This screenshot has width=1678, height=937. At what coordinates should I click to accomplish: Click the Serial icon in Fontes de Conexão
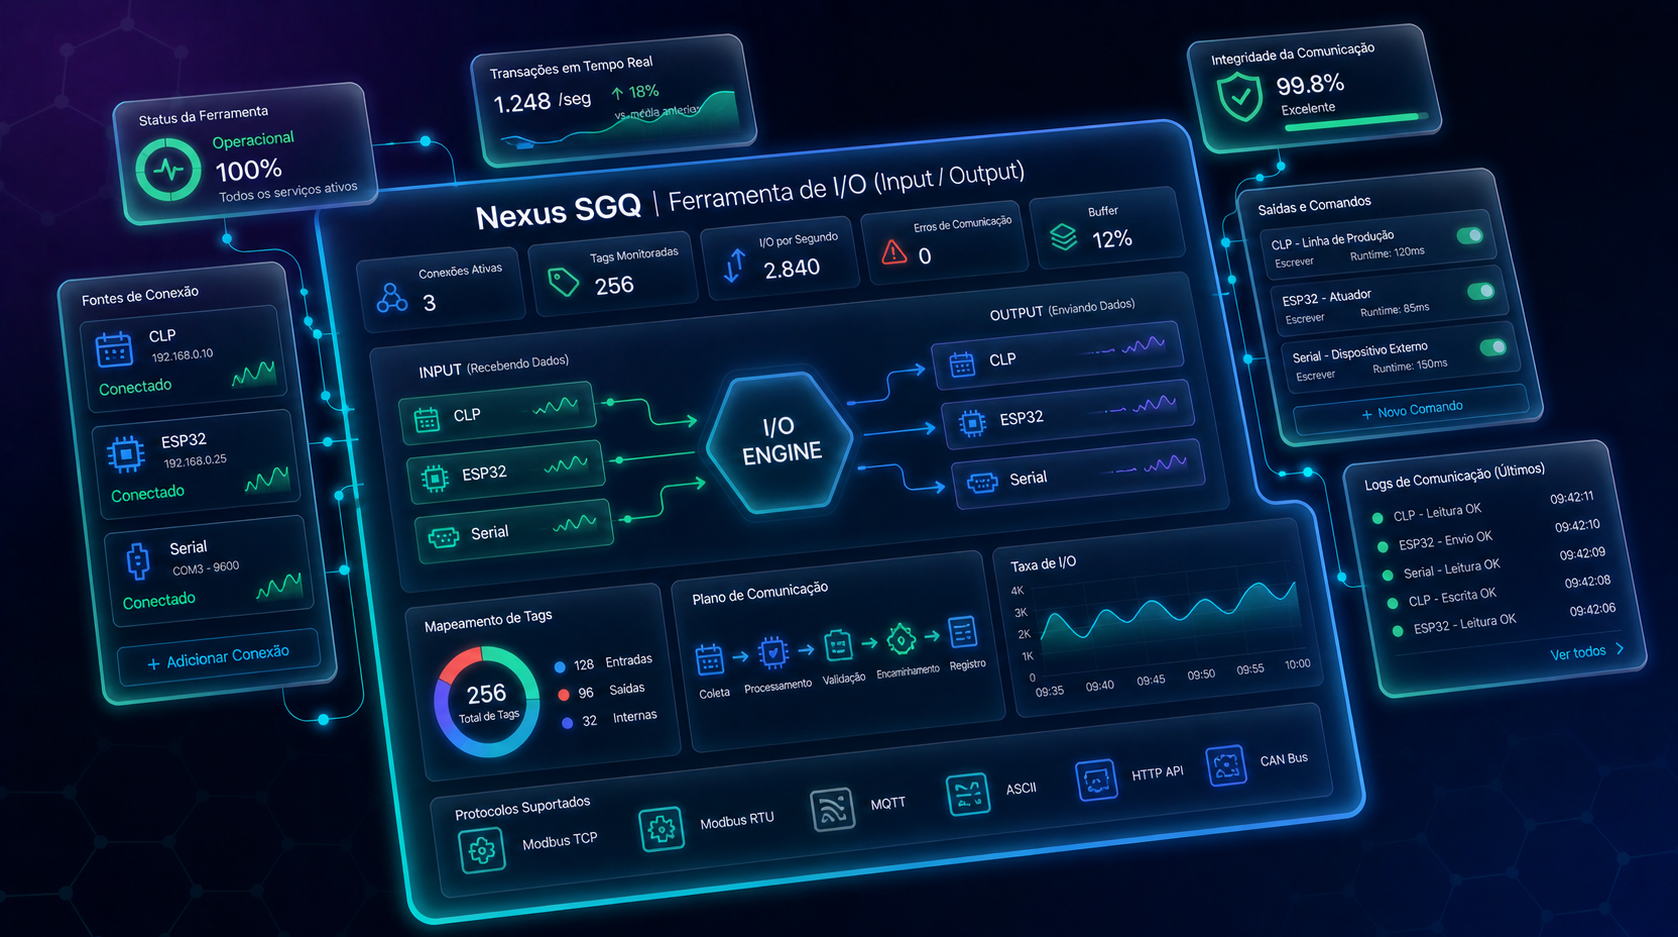point(138,561)
